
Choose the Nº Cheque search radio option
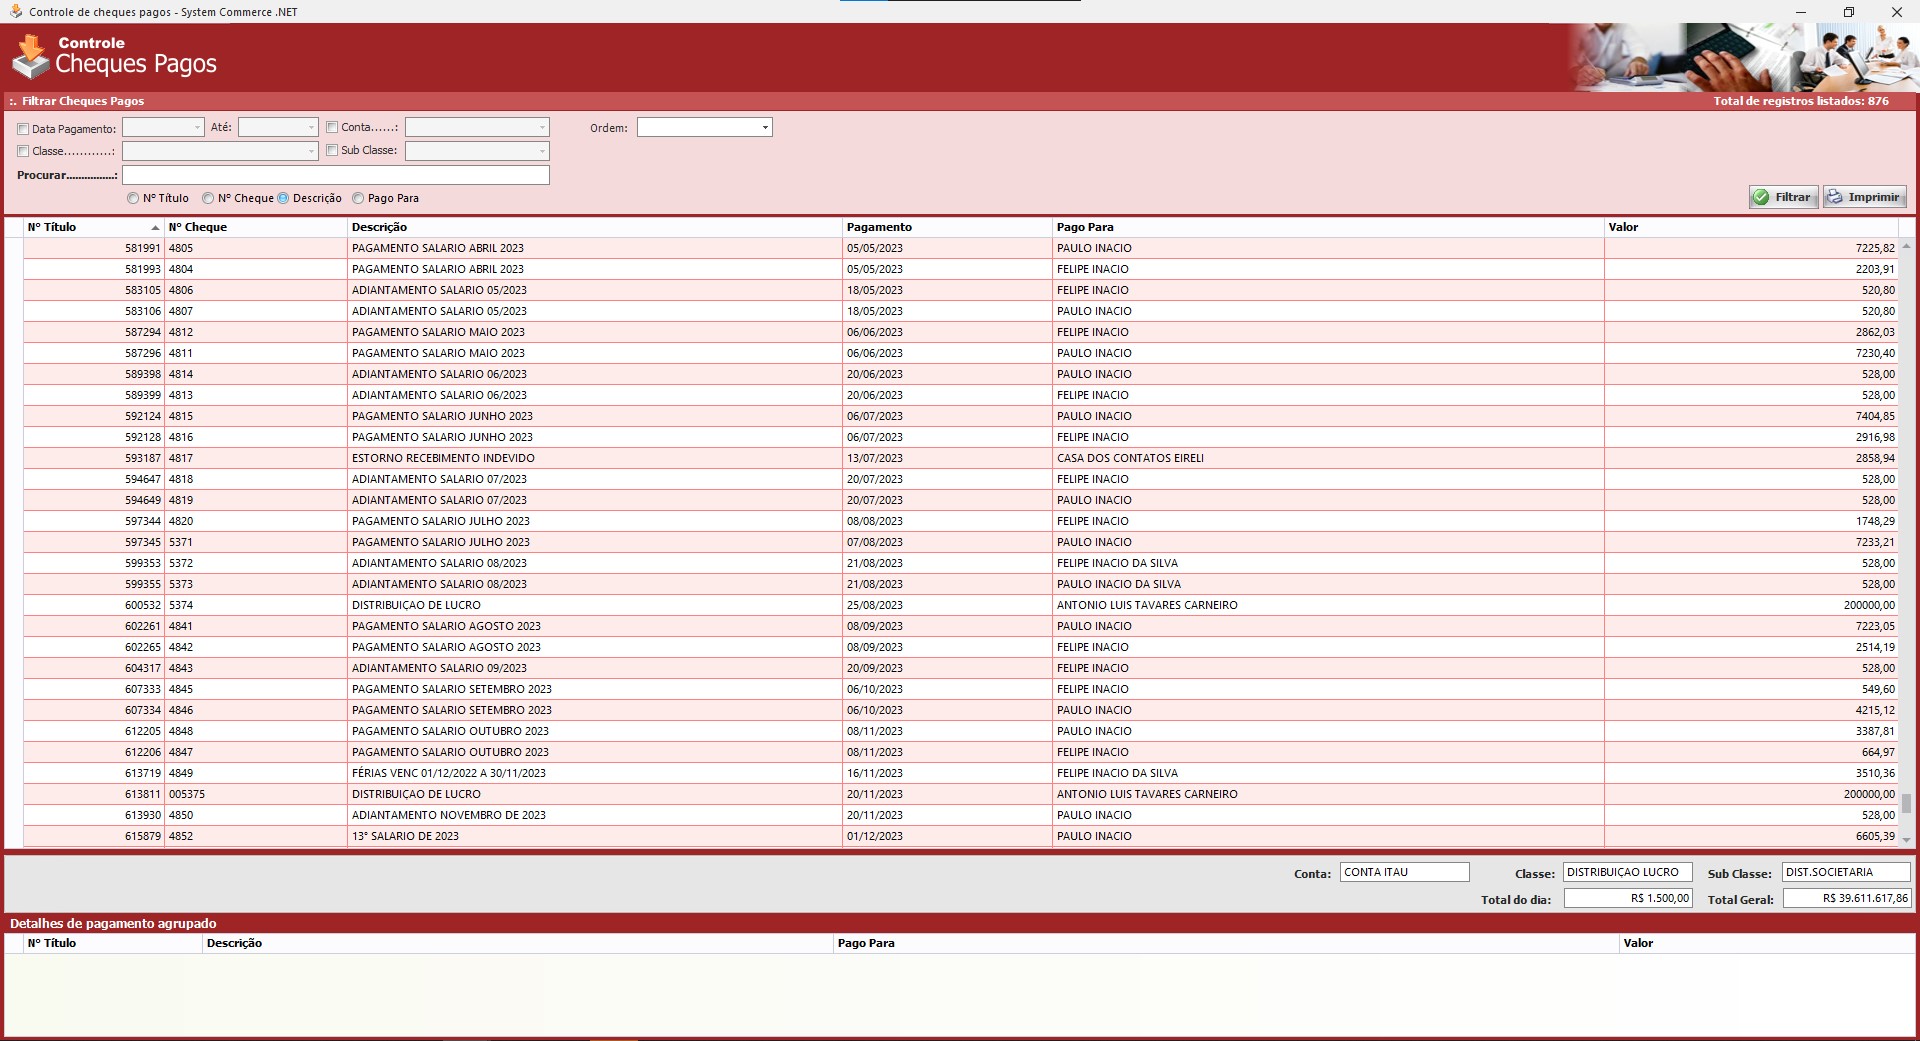208,198
